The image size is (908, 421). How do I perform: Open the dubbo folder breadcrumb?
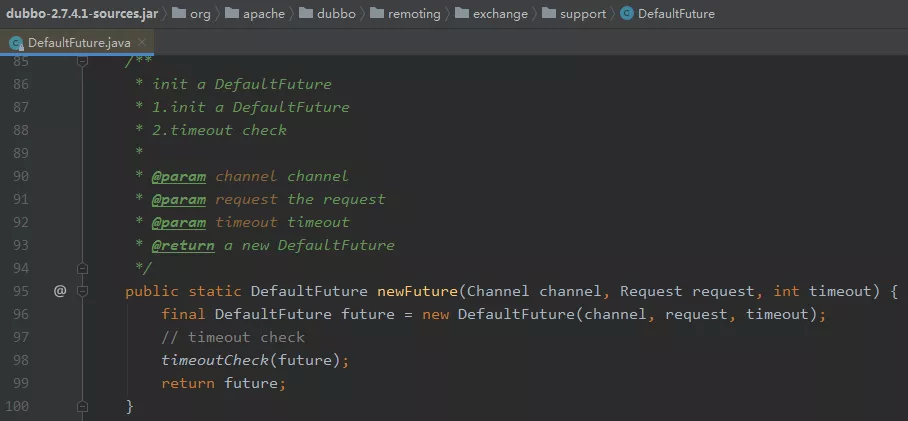click(x=328, y=13)
